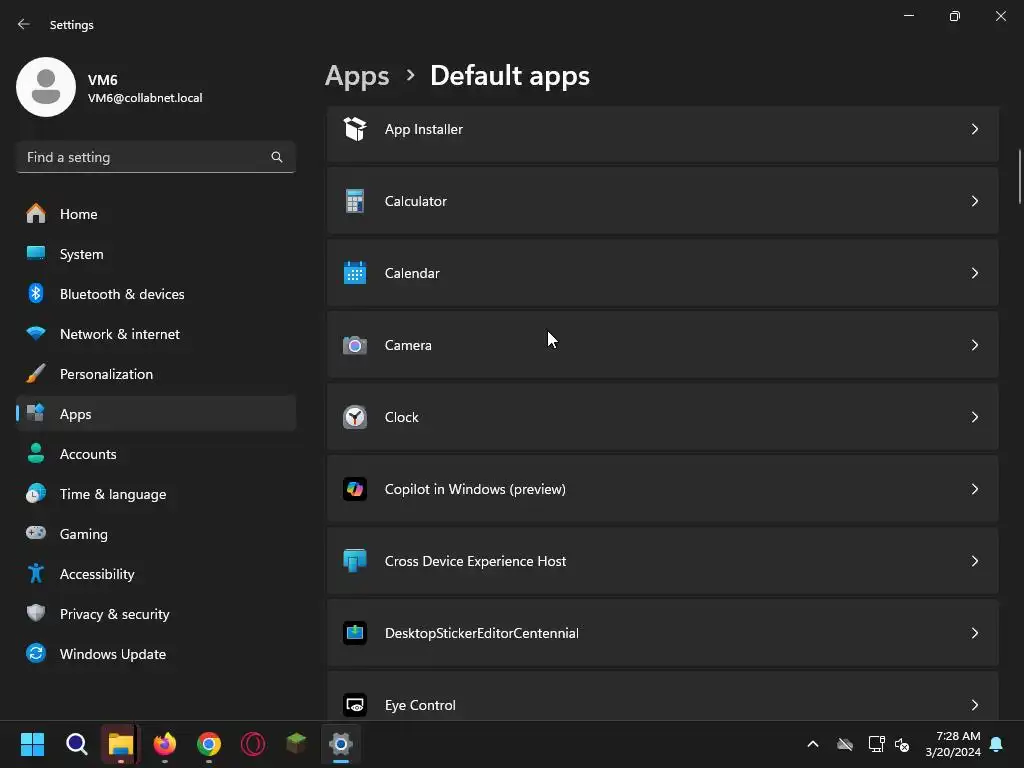
Task: Open Firefox from the taskbar
Action: click(x=165, y=744)
